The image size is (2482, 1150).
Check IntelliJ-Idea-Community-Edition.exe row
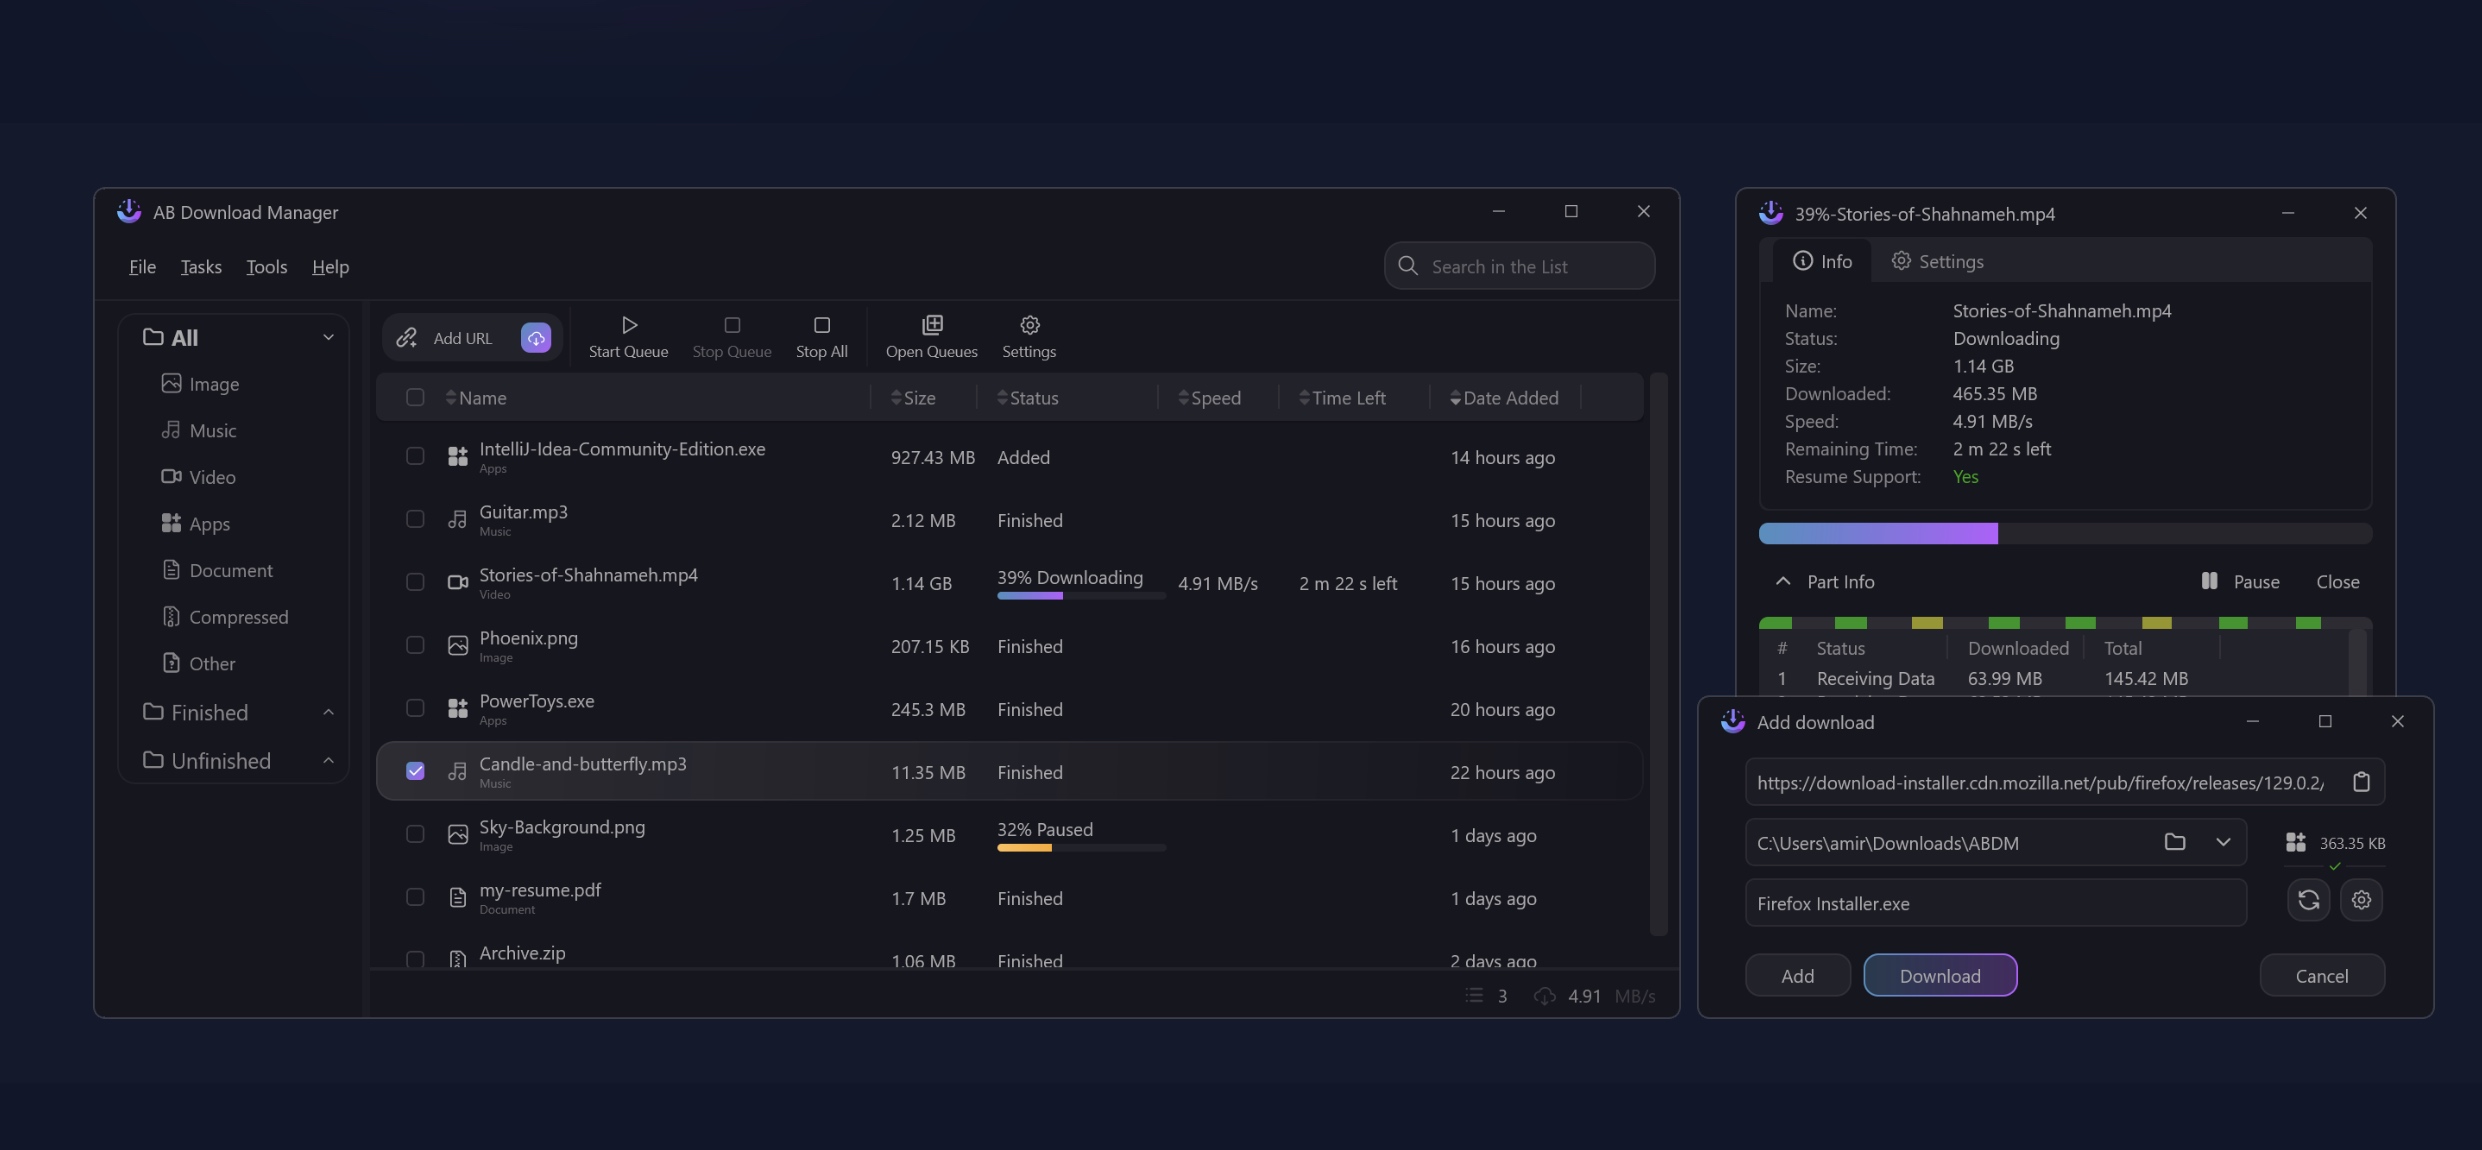(x=415, y=456)
